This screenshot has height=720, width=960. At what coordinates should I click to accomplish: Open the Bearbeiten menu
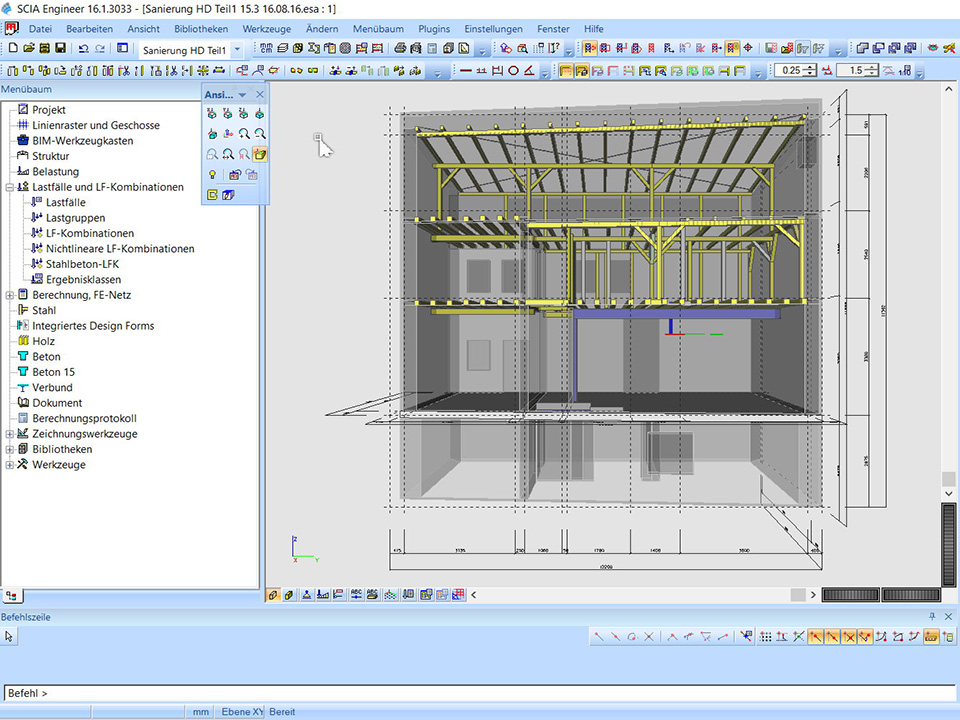[89, 29]
